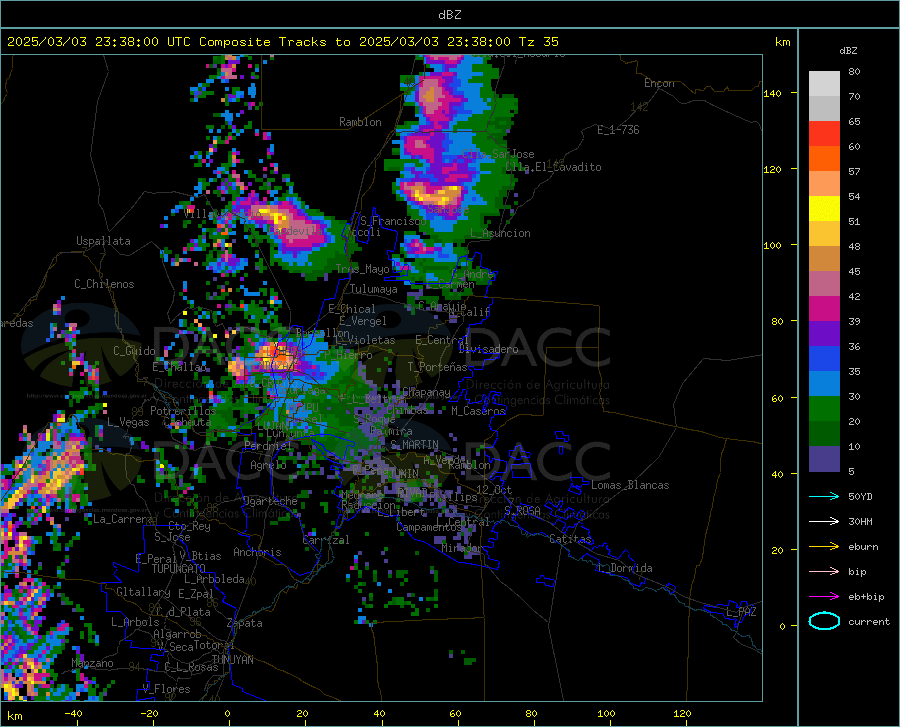
Task: Select the L_Vegas map label
Action: tap(128, 422)
